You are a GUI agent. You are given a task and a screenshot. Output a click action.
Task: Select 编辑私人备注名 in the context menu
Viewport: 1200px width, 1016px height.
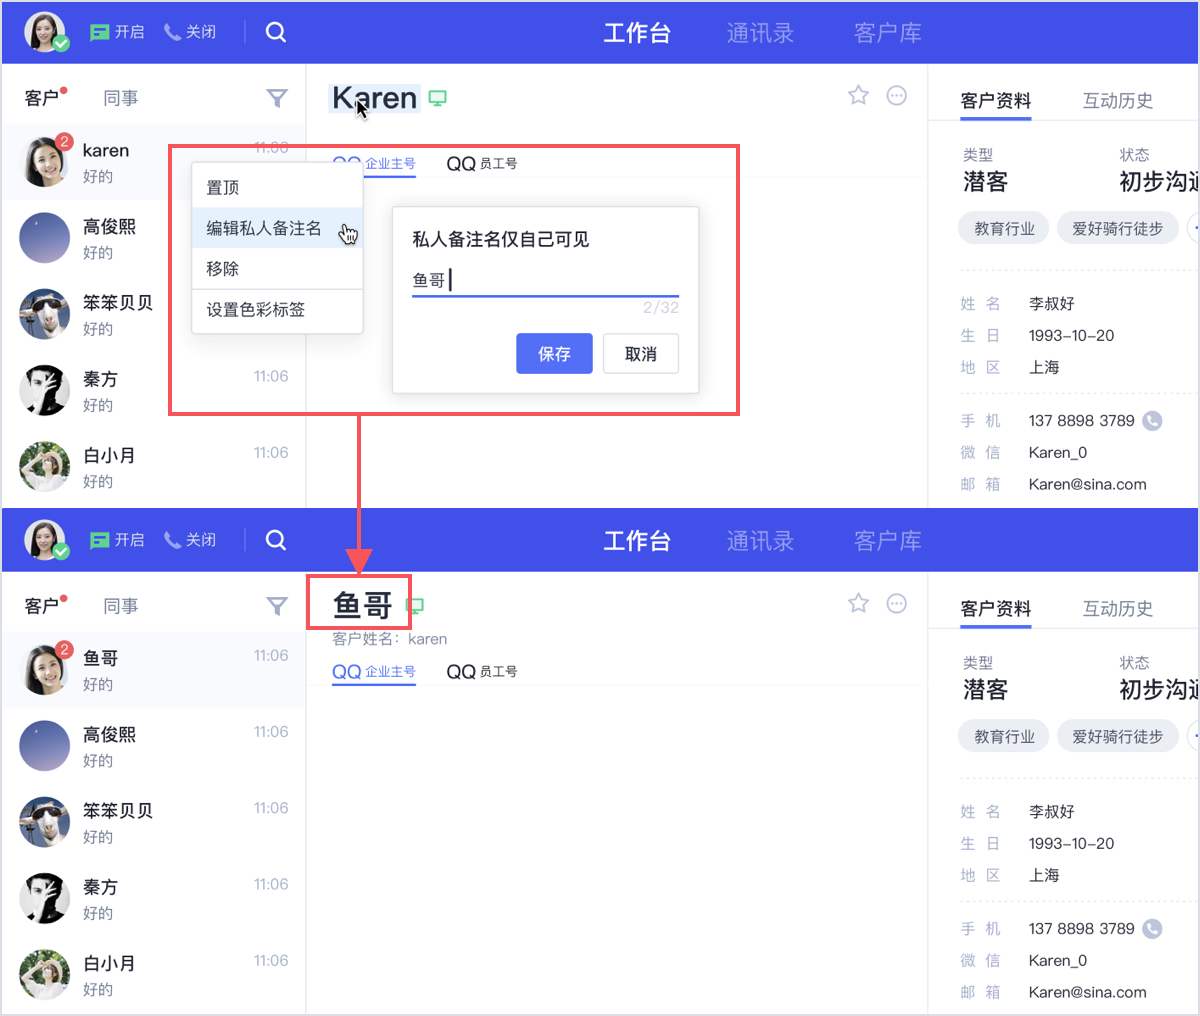[x=277, y=228]
